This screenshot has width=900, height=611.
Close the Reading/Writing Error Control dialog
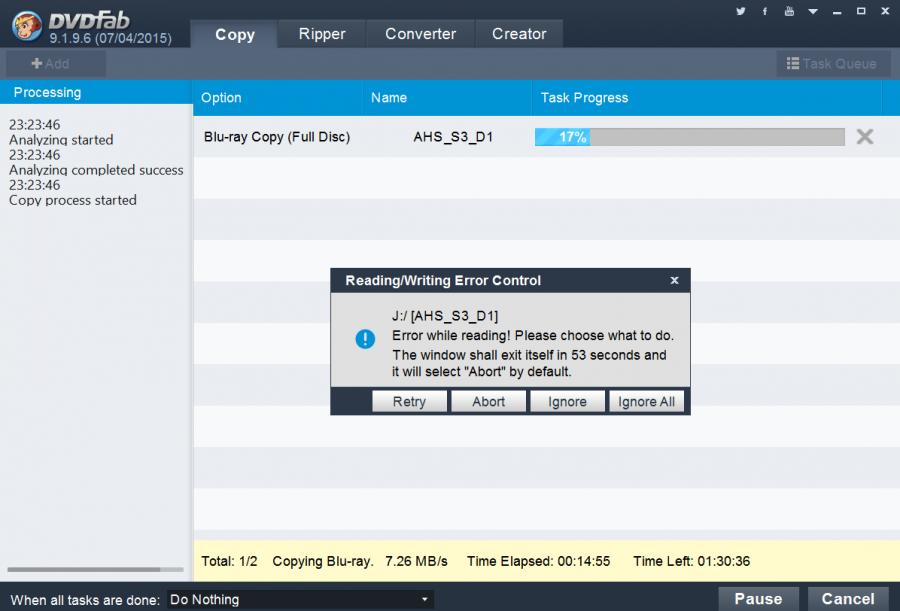(674, 280)
